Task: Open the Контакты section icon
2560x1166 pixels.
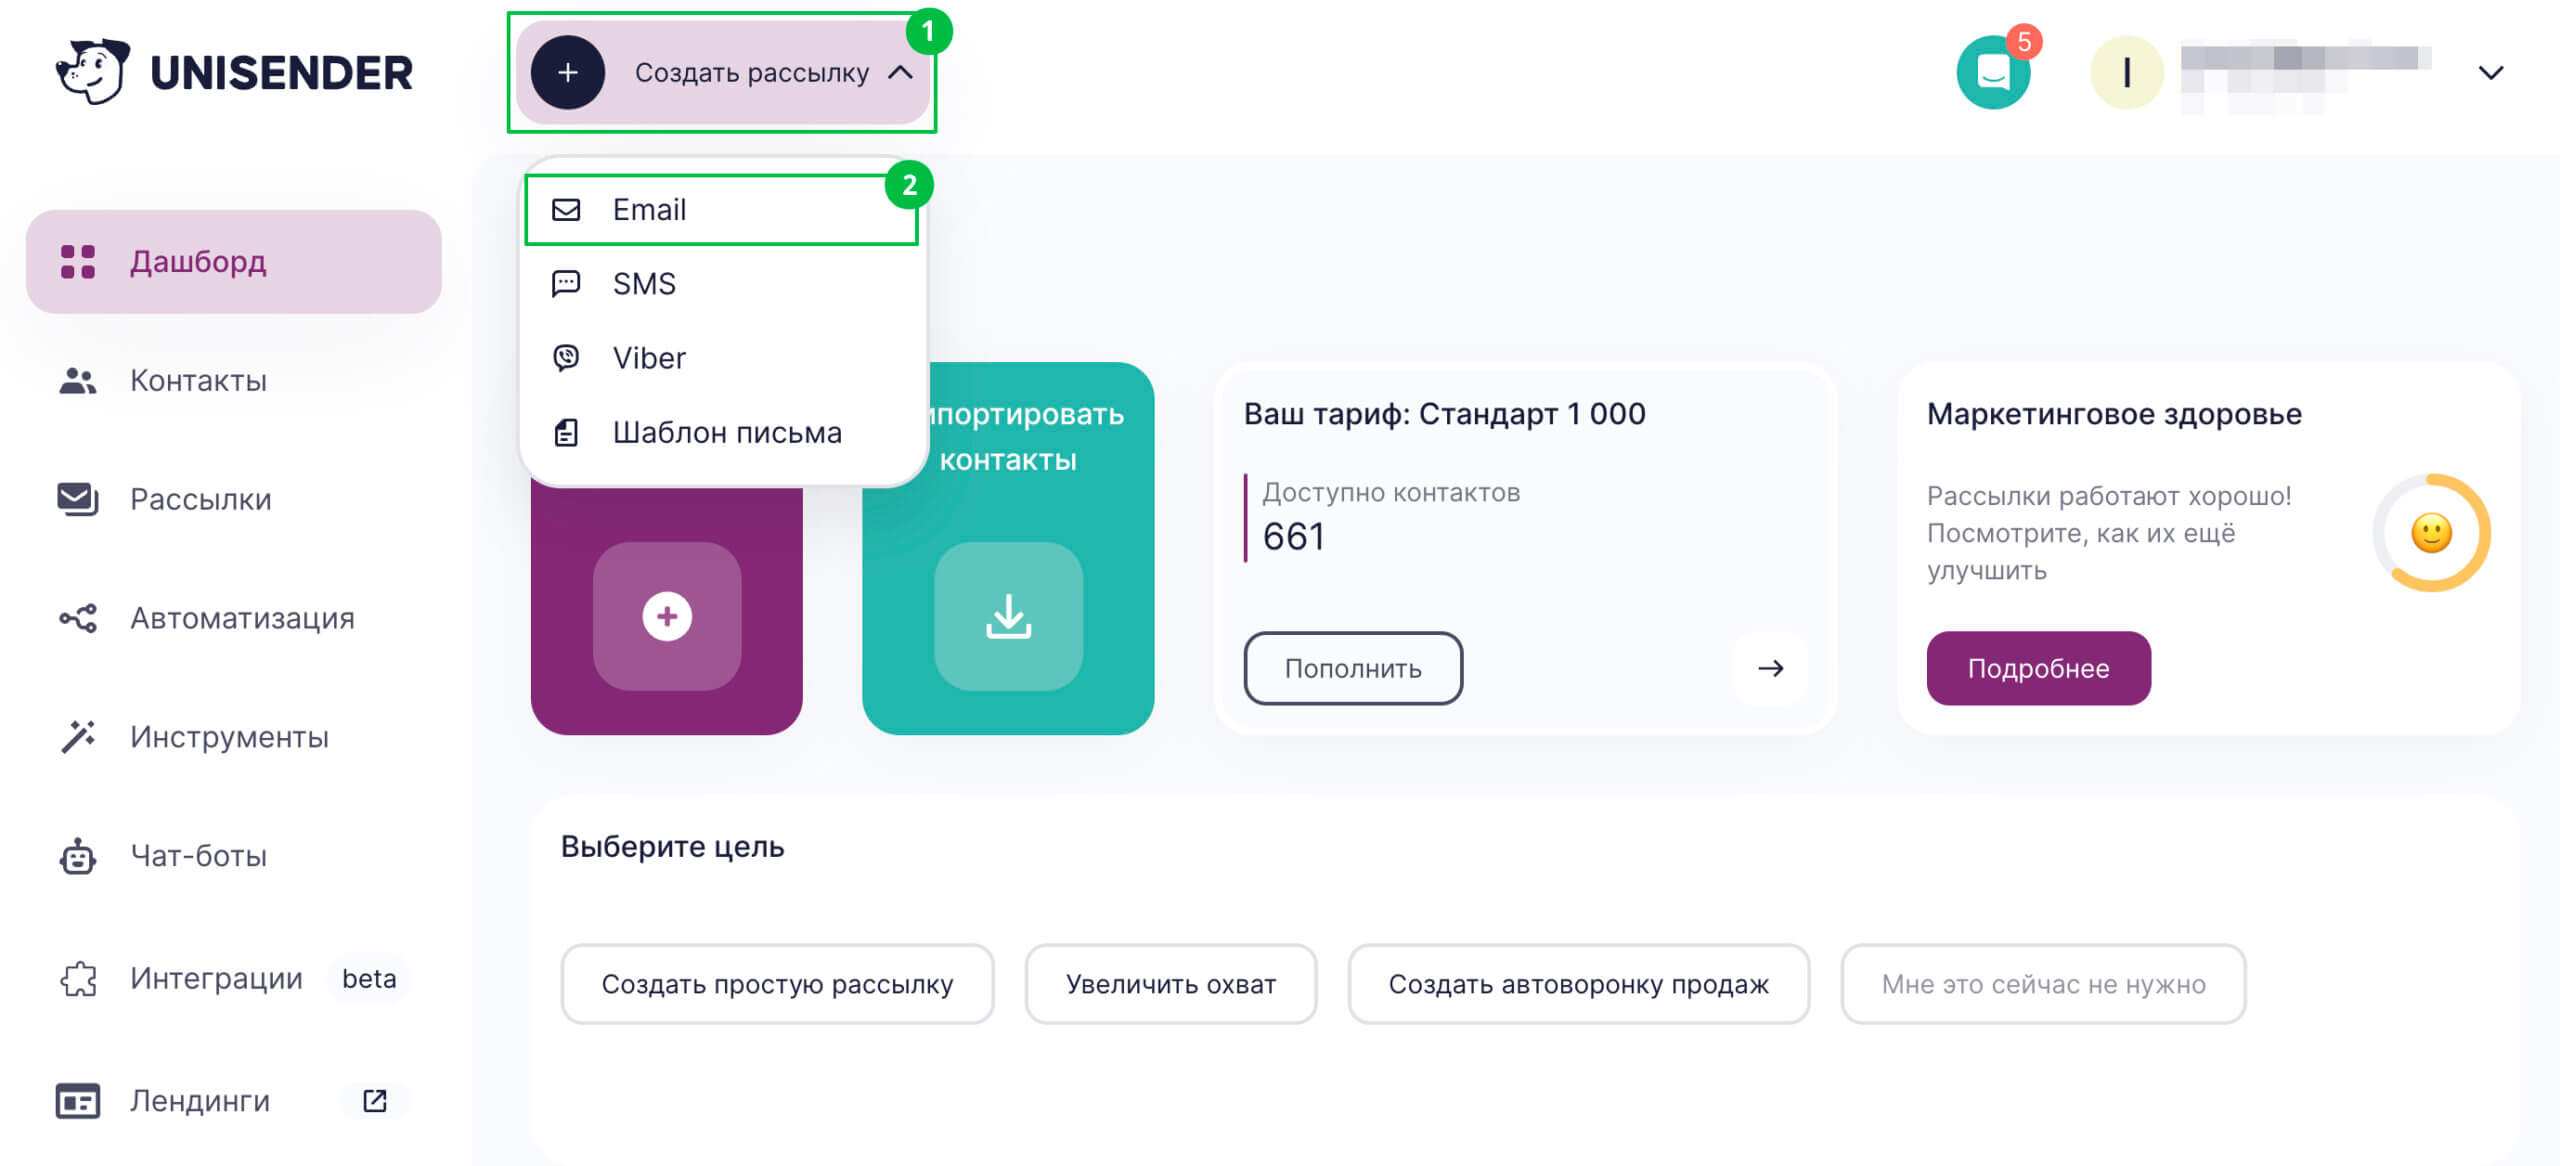Action: click(78, 380)
